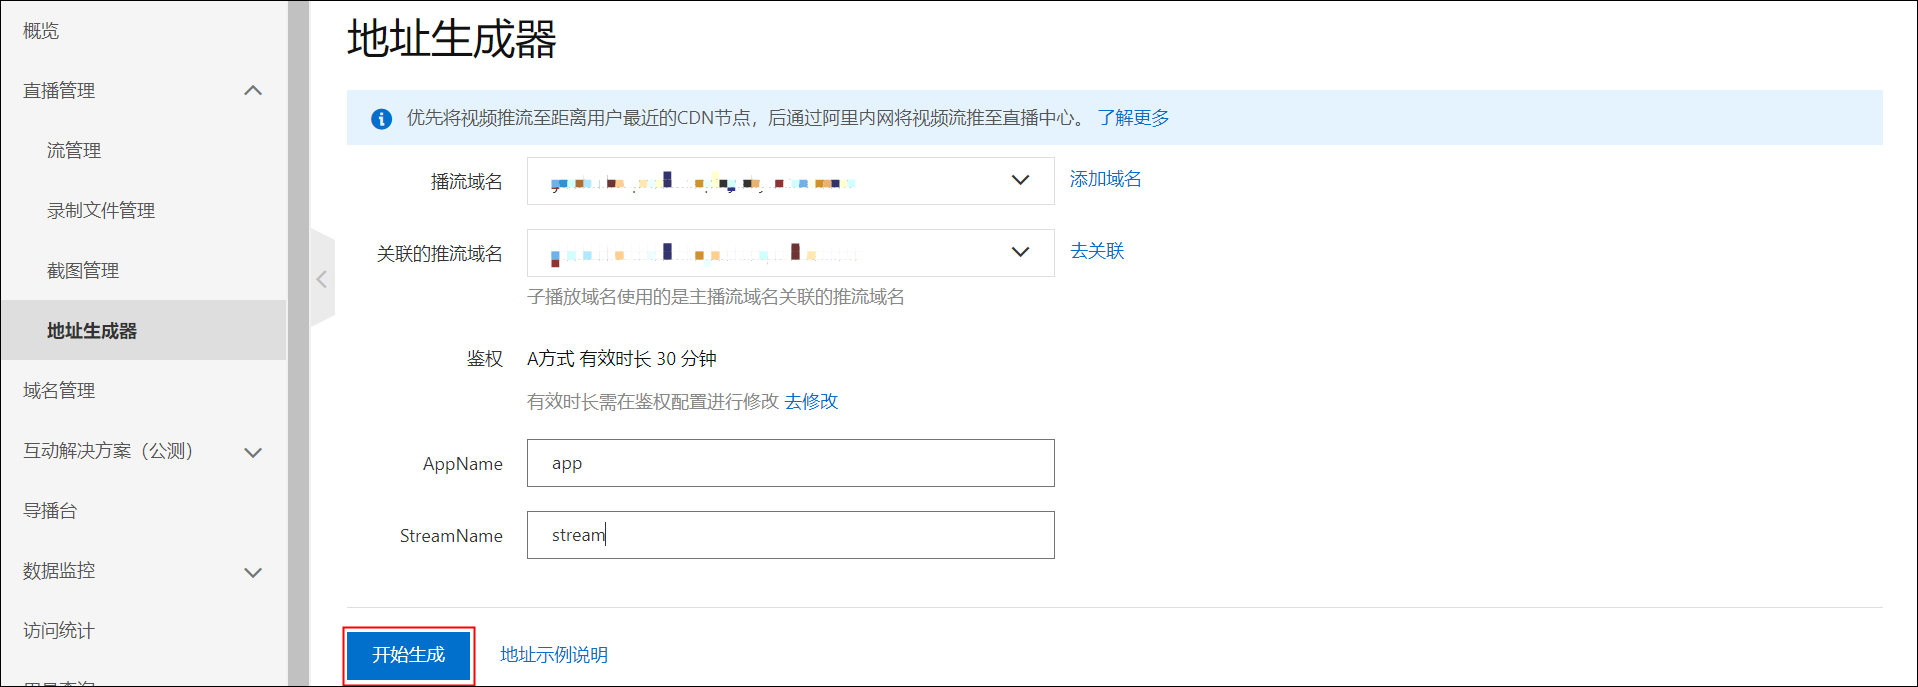Expand the 数据监控 menu section

point(253,572)
